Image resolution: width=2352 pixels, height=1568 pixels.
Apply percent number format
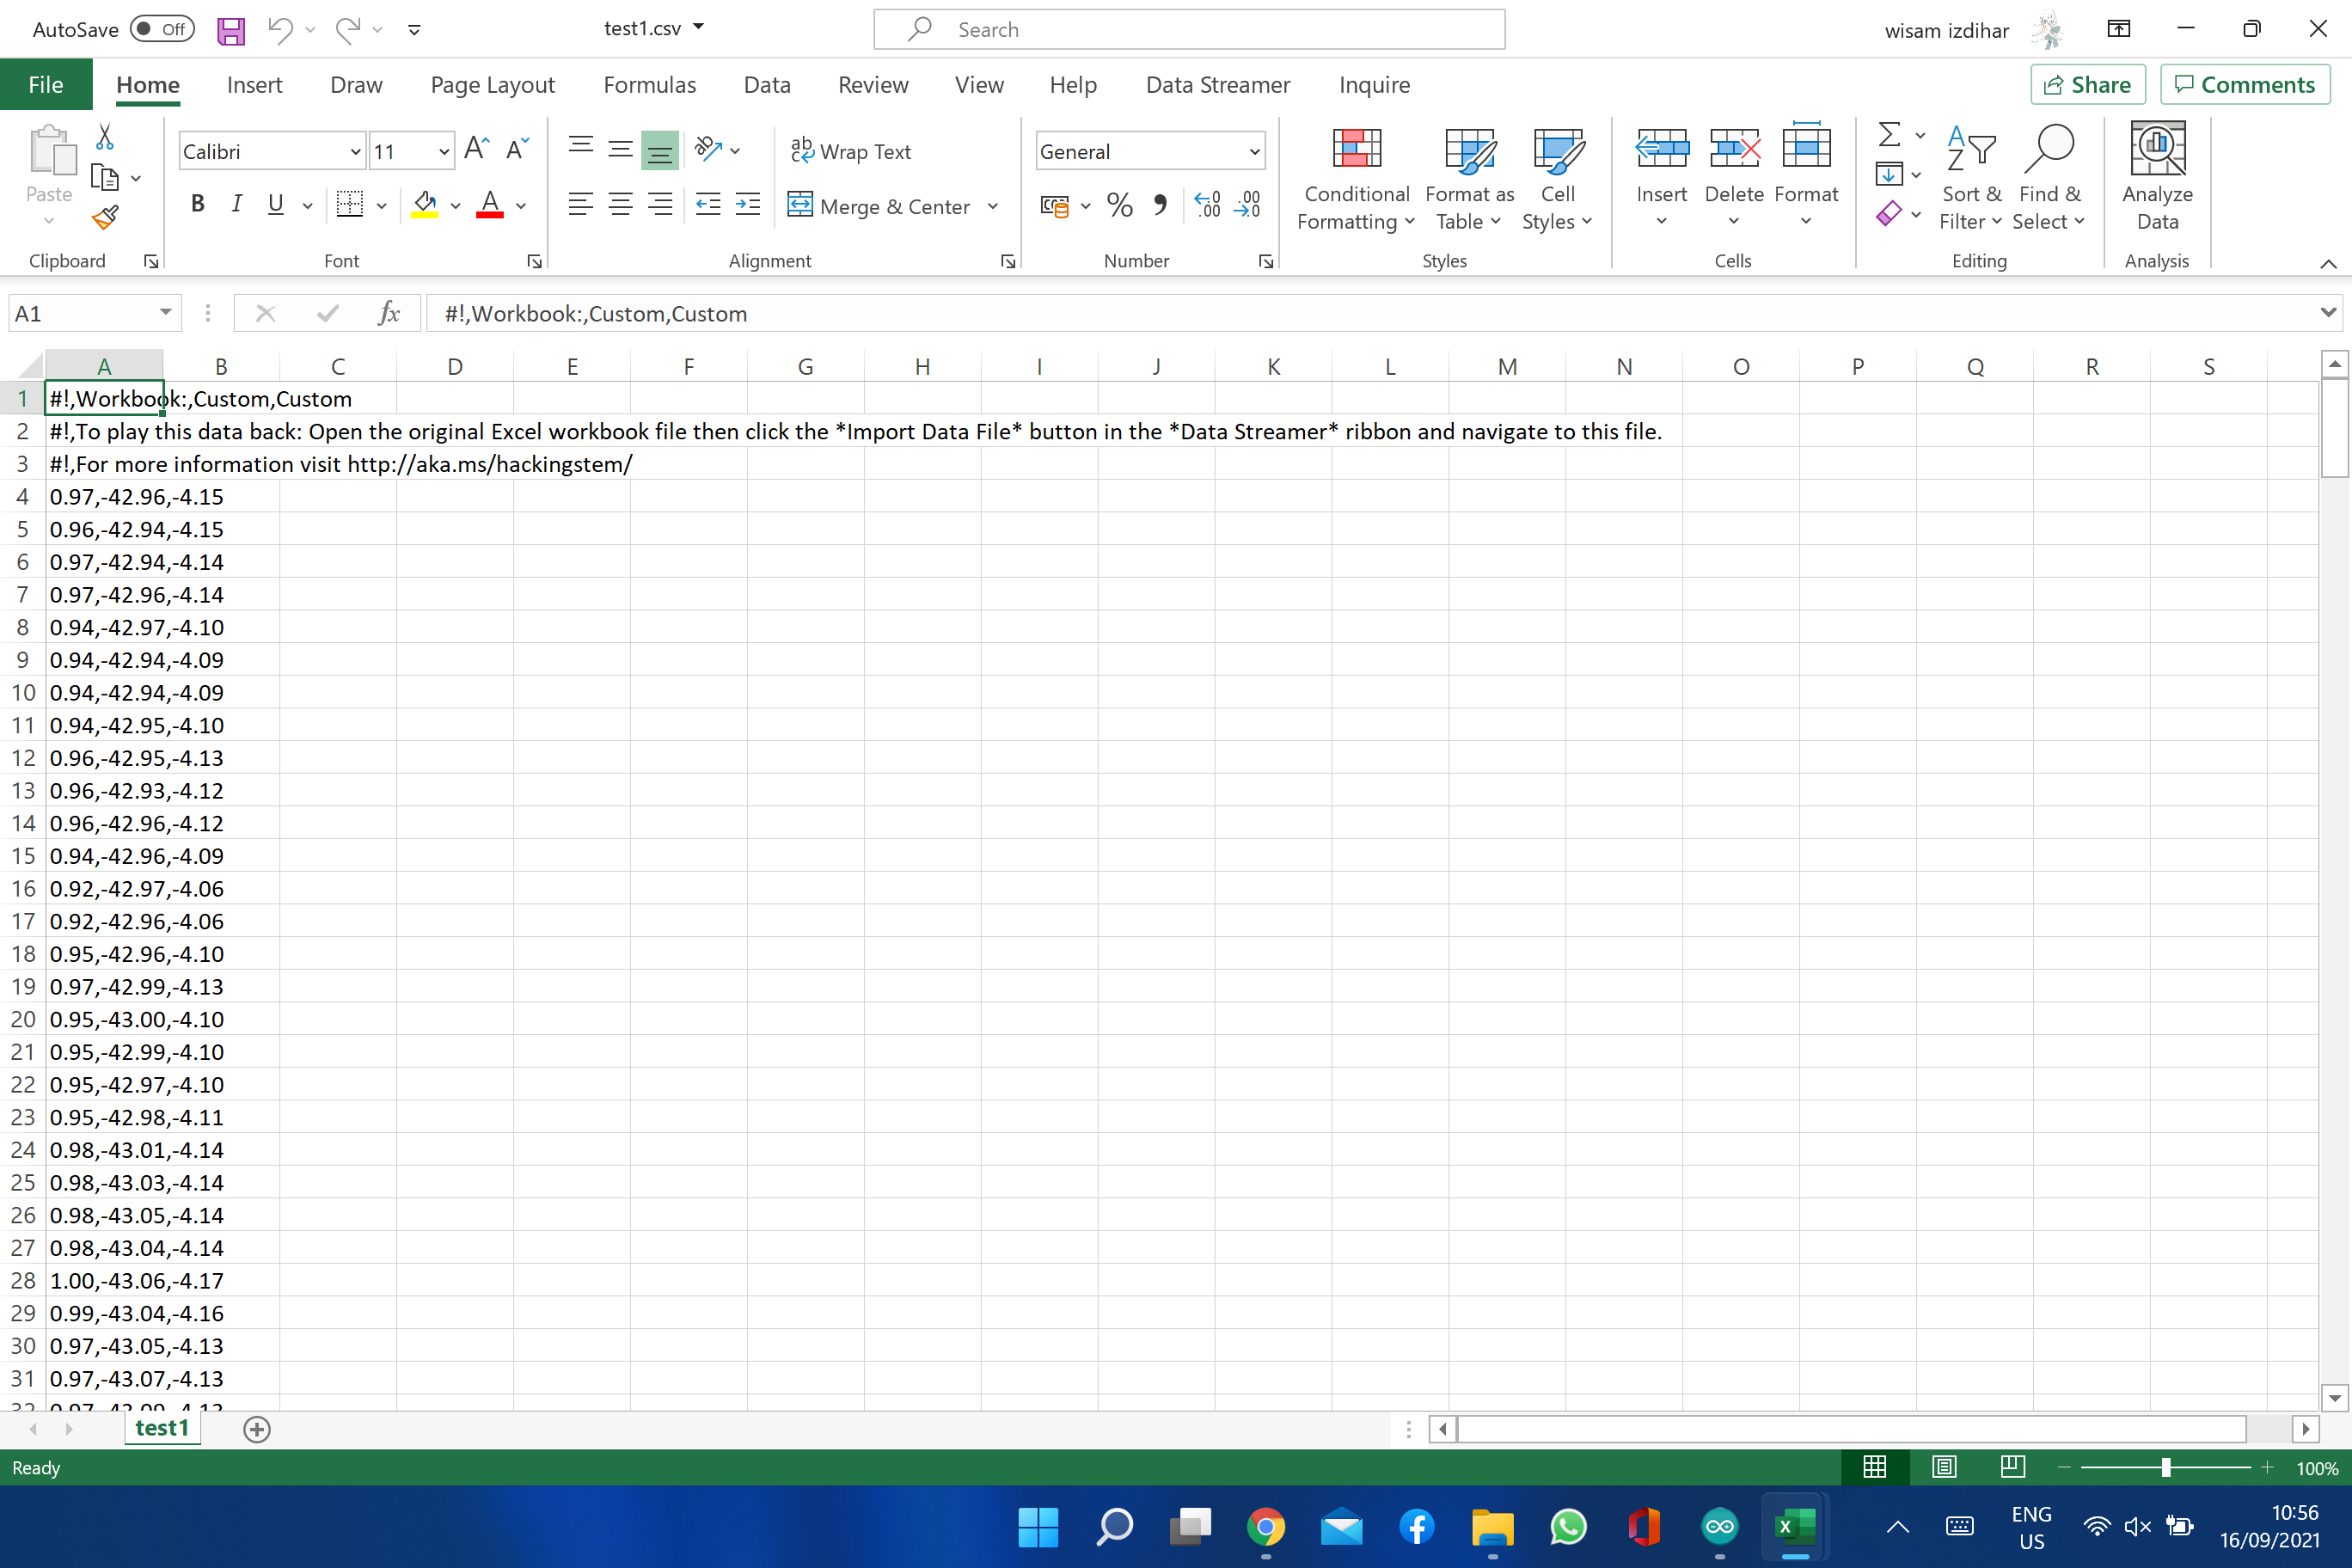[x=1119, y=205]
